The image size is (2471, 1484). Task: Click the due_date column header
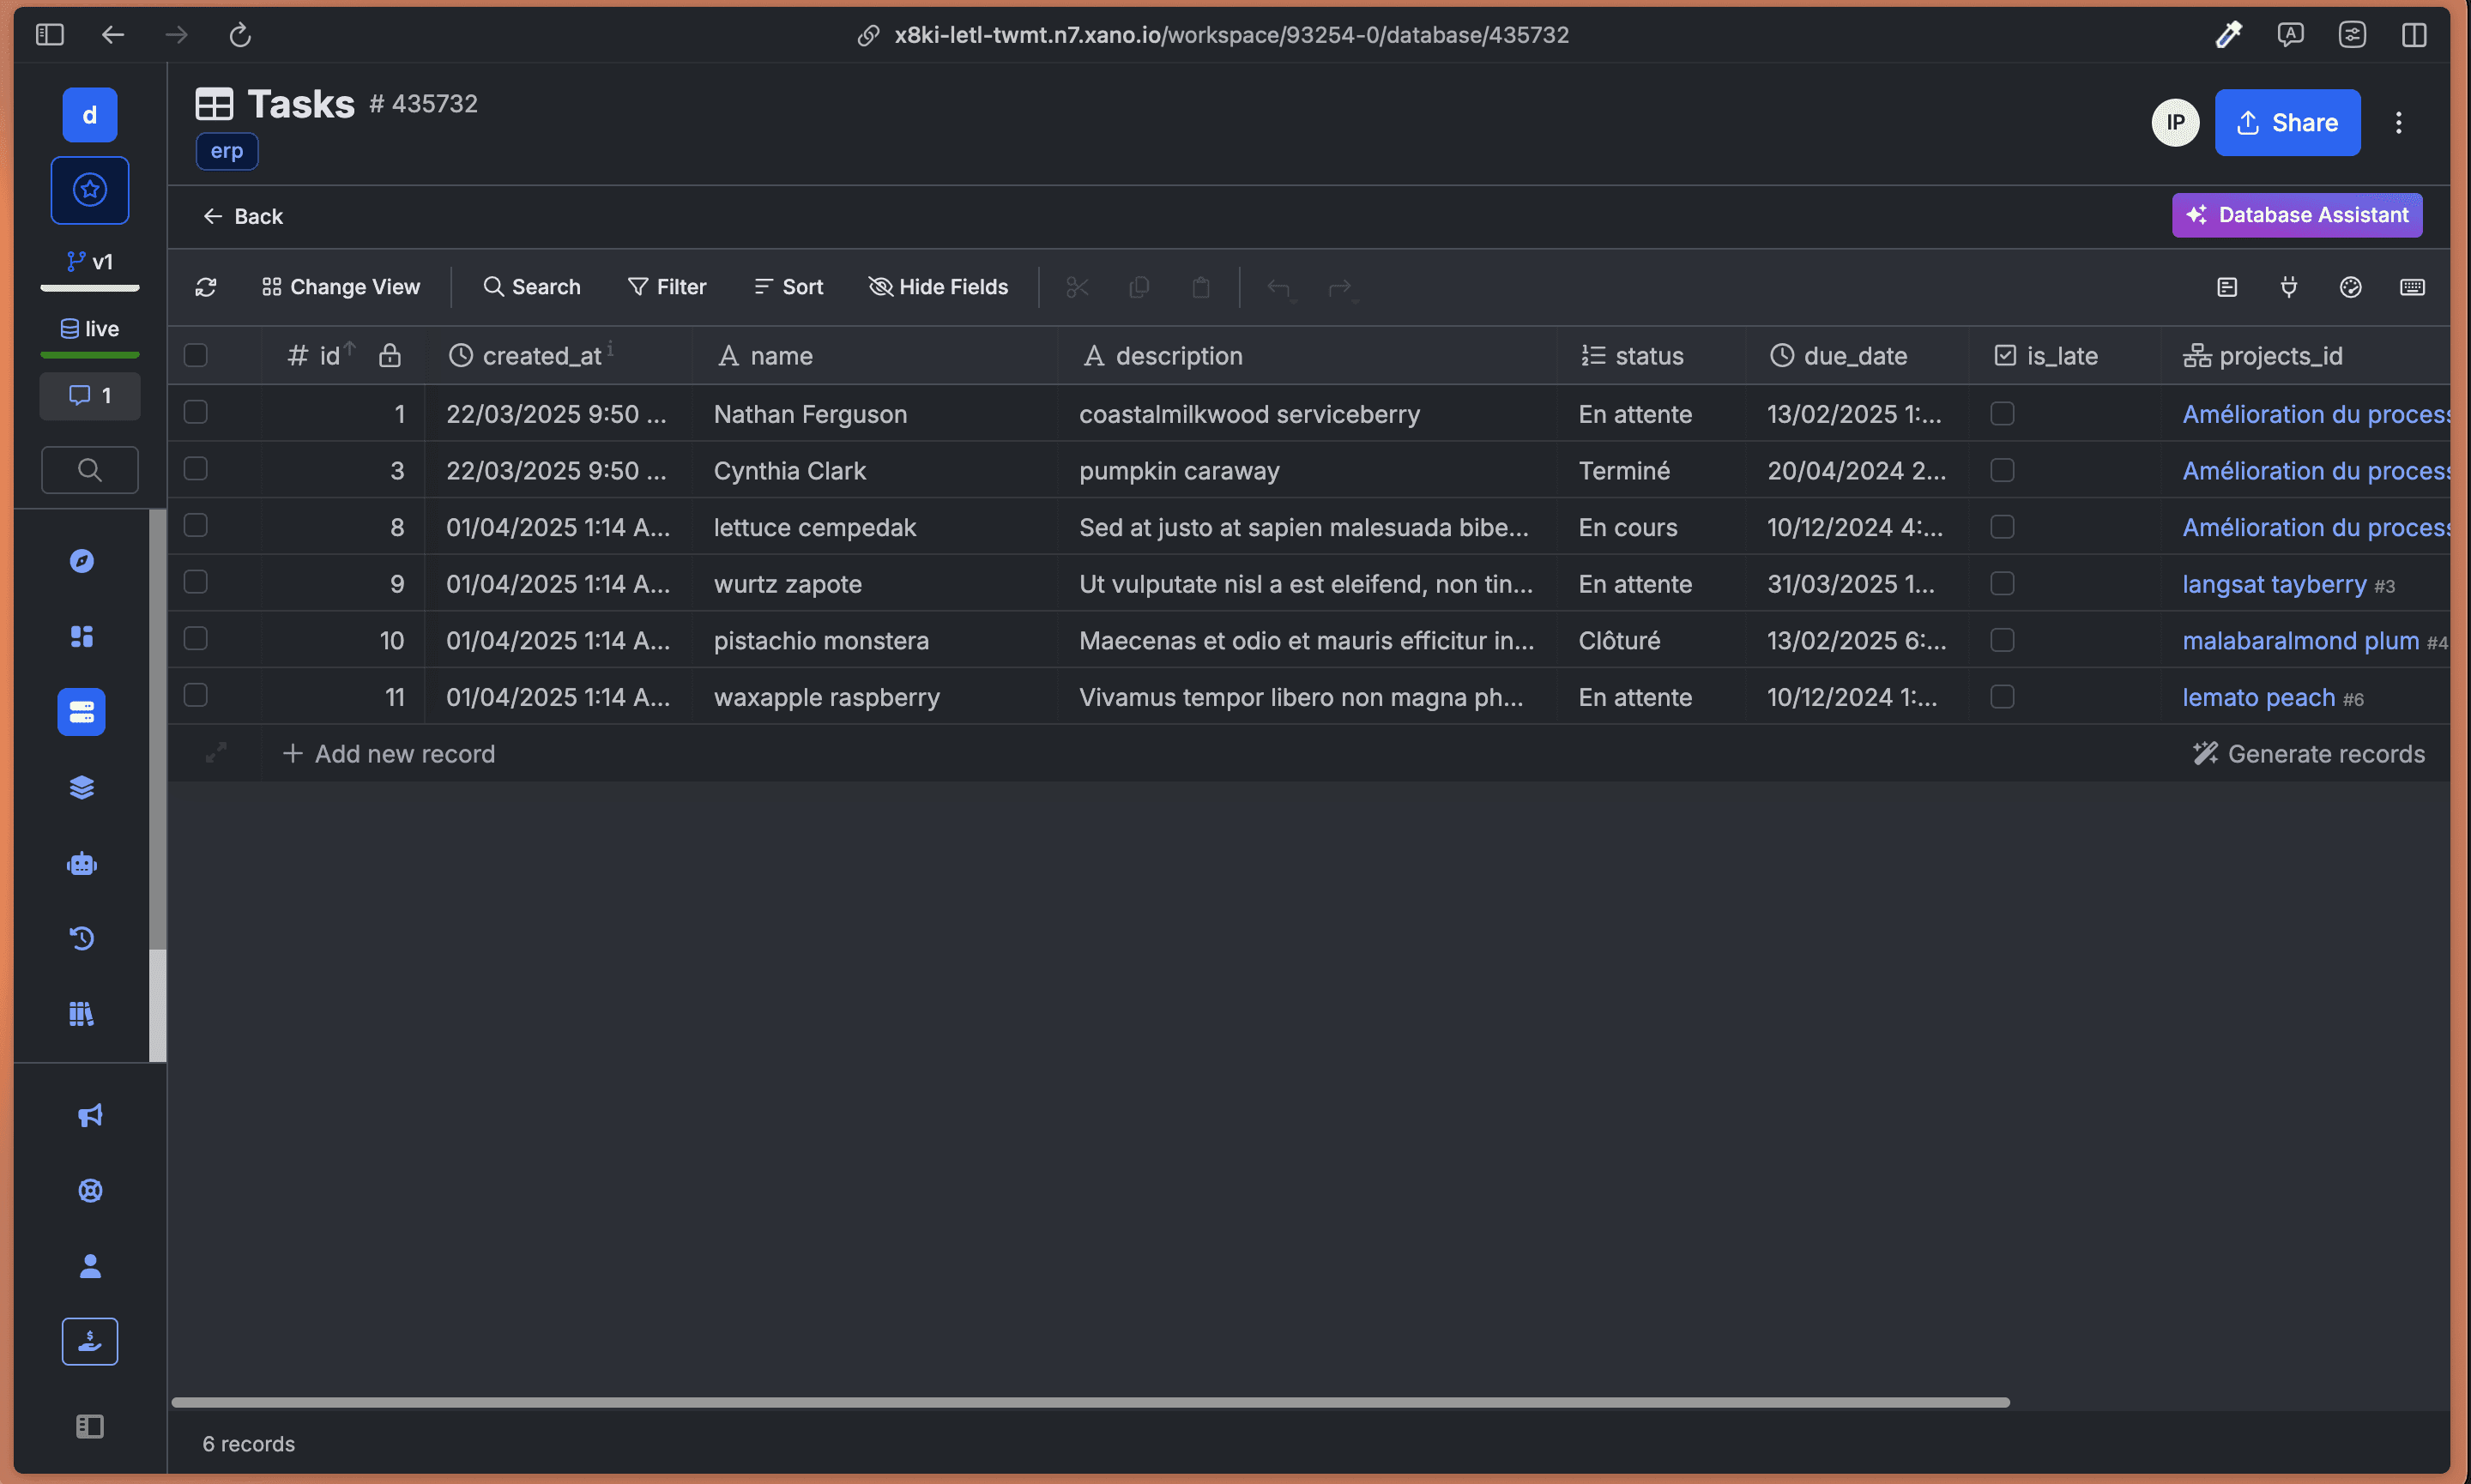coord(1857,355)
